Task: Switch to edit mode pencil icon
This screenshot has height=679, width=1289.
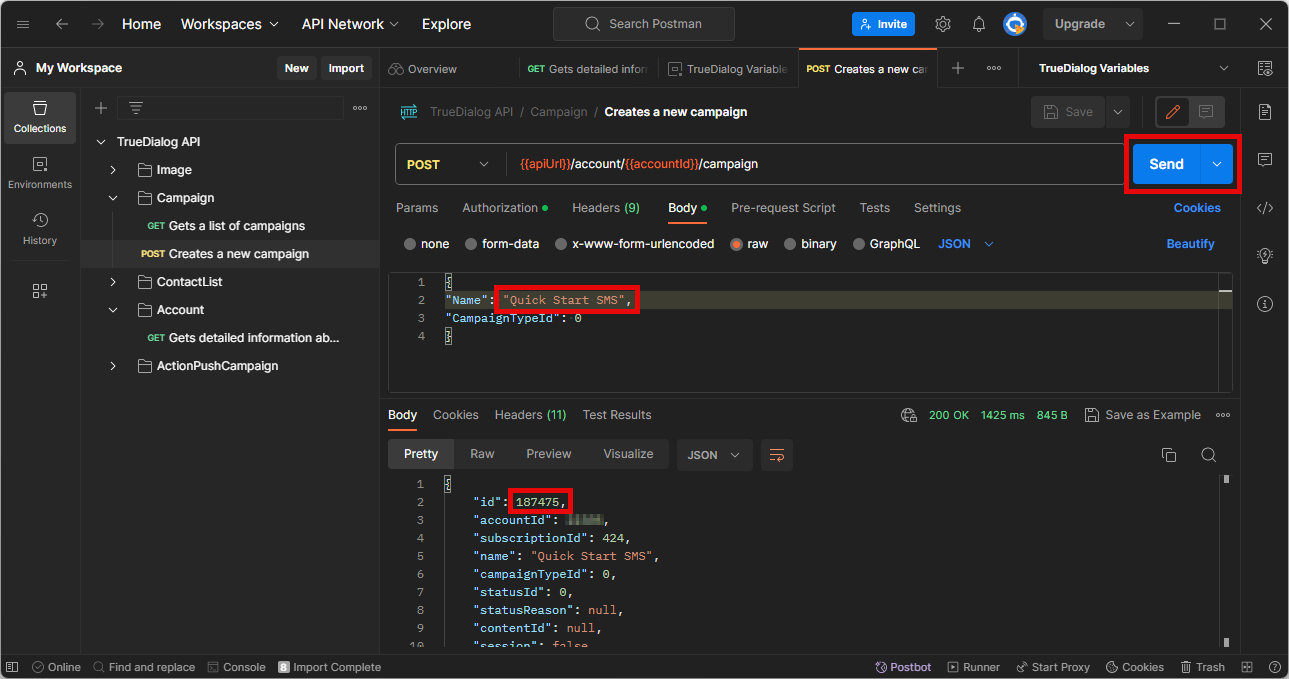Action: click(1173, 112)
